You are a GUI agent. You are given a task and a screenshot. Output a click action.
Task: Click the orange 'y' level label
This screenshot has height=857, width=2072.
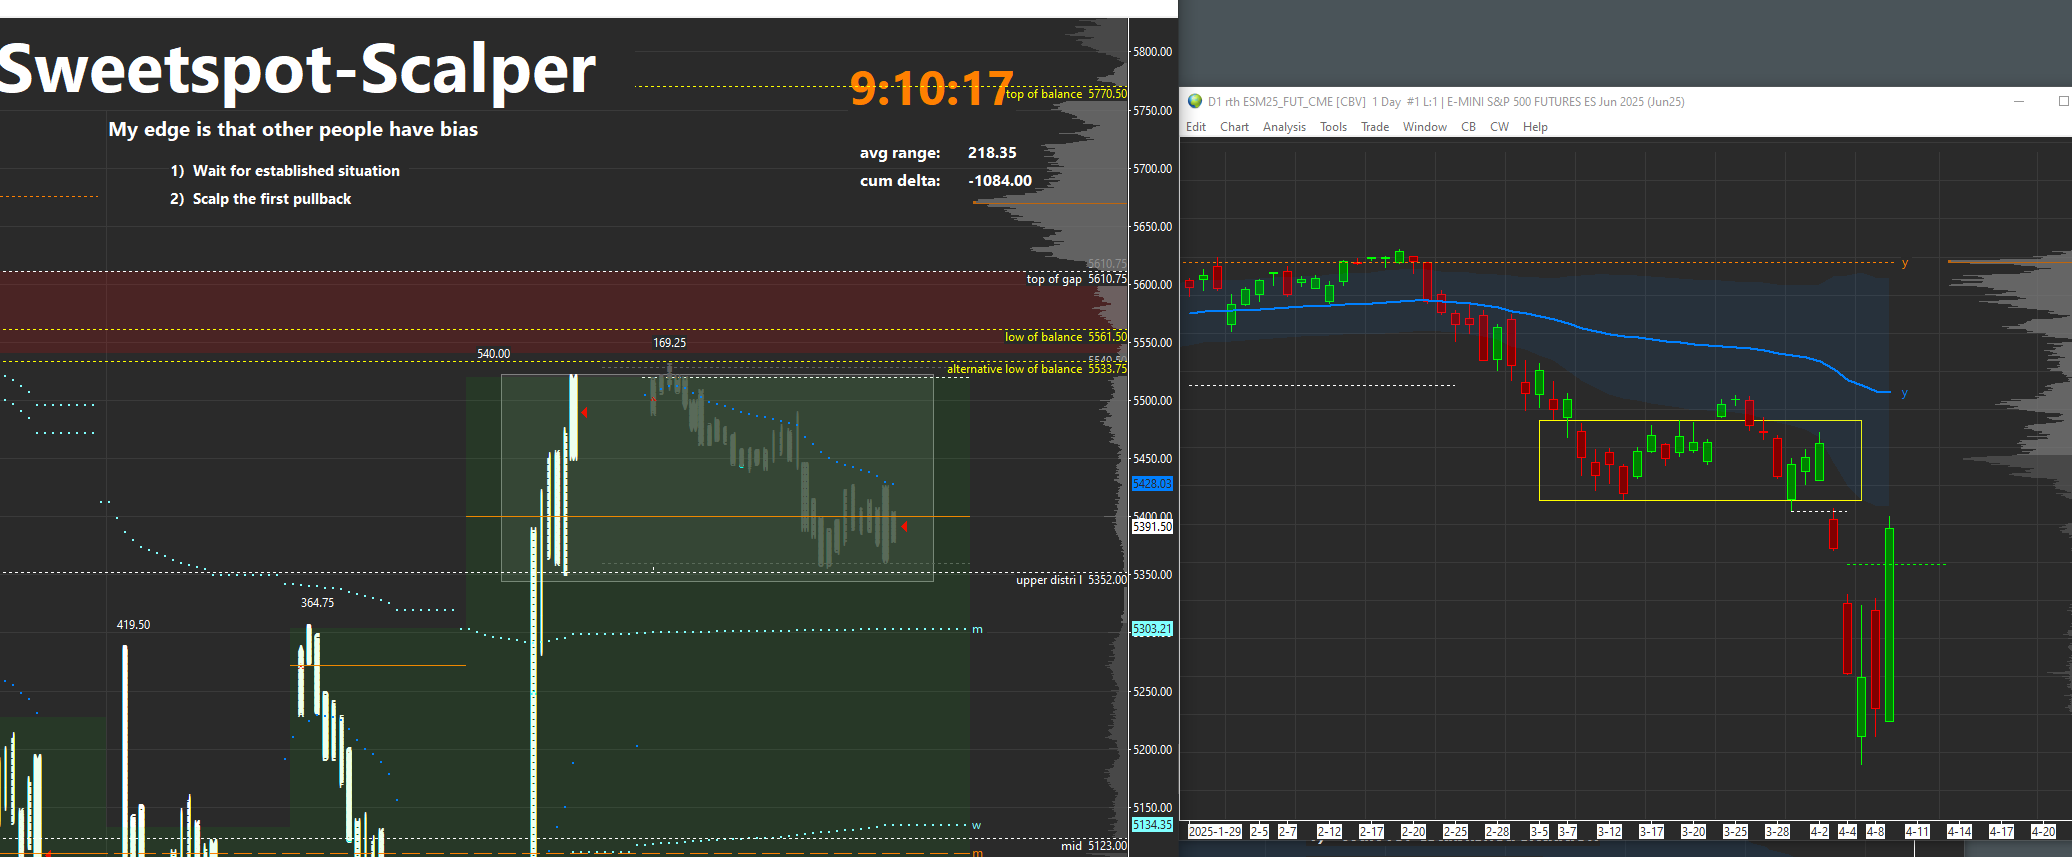(x=1905, y=263)
